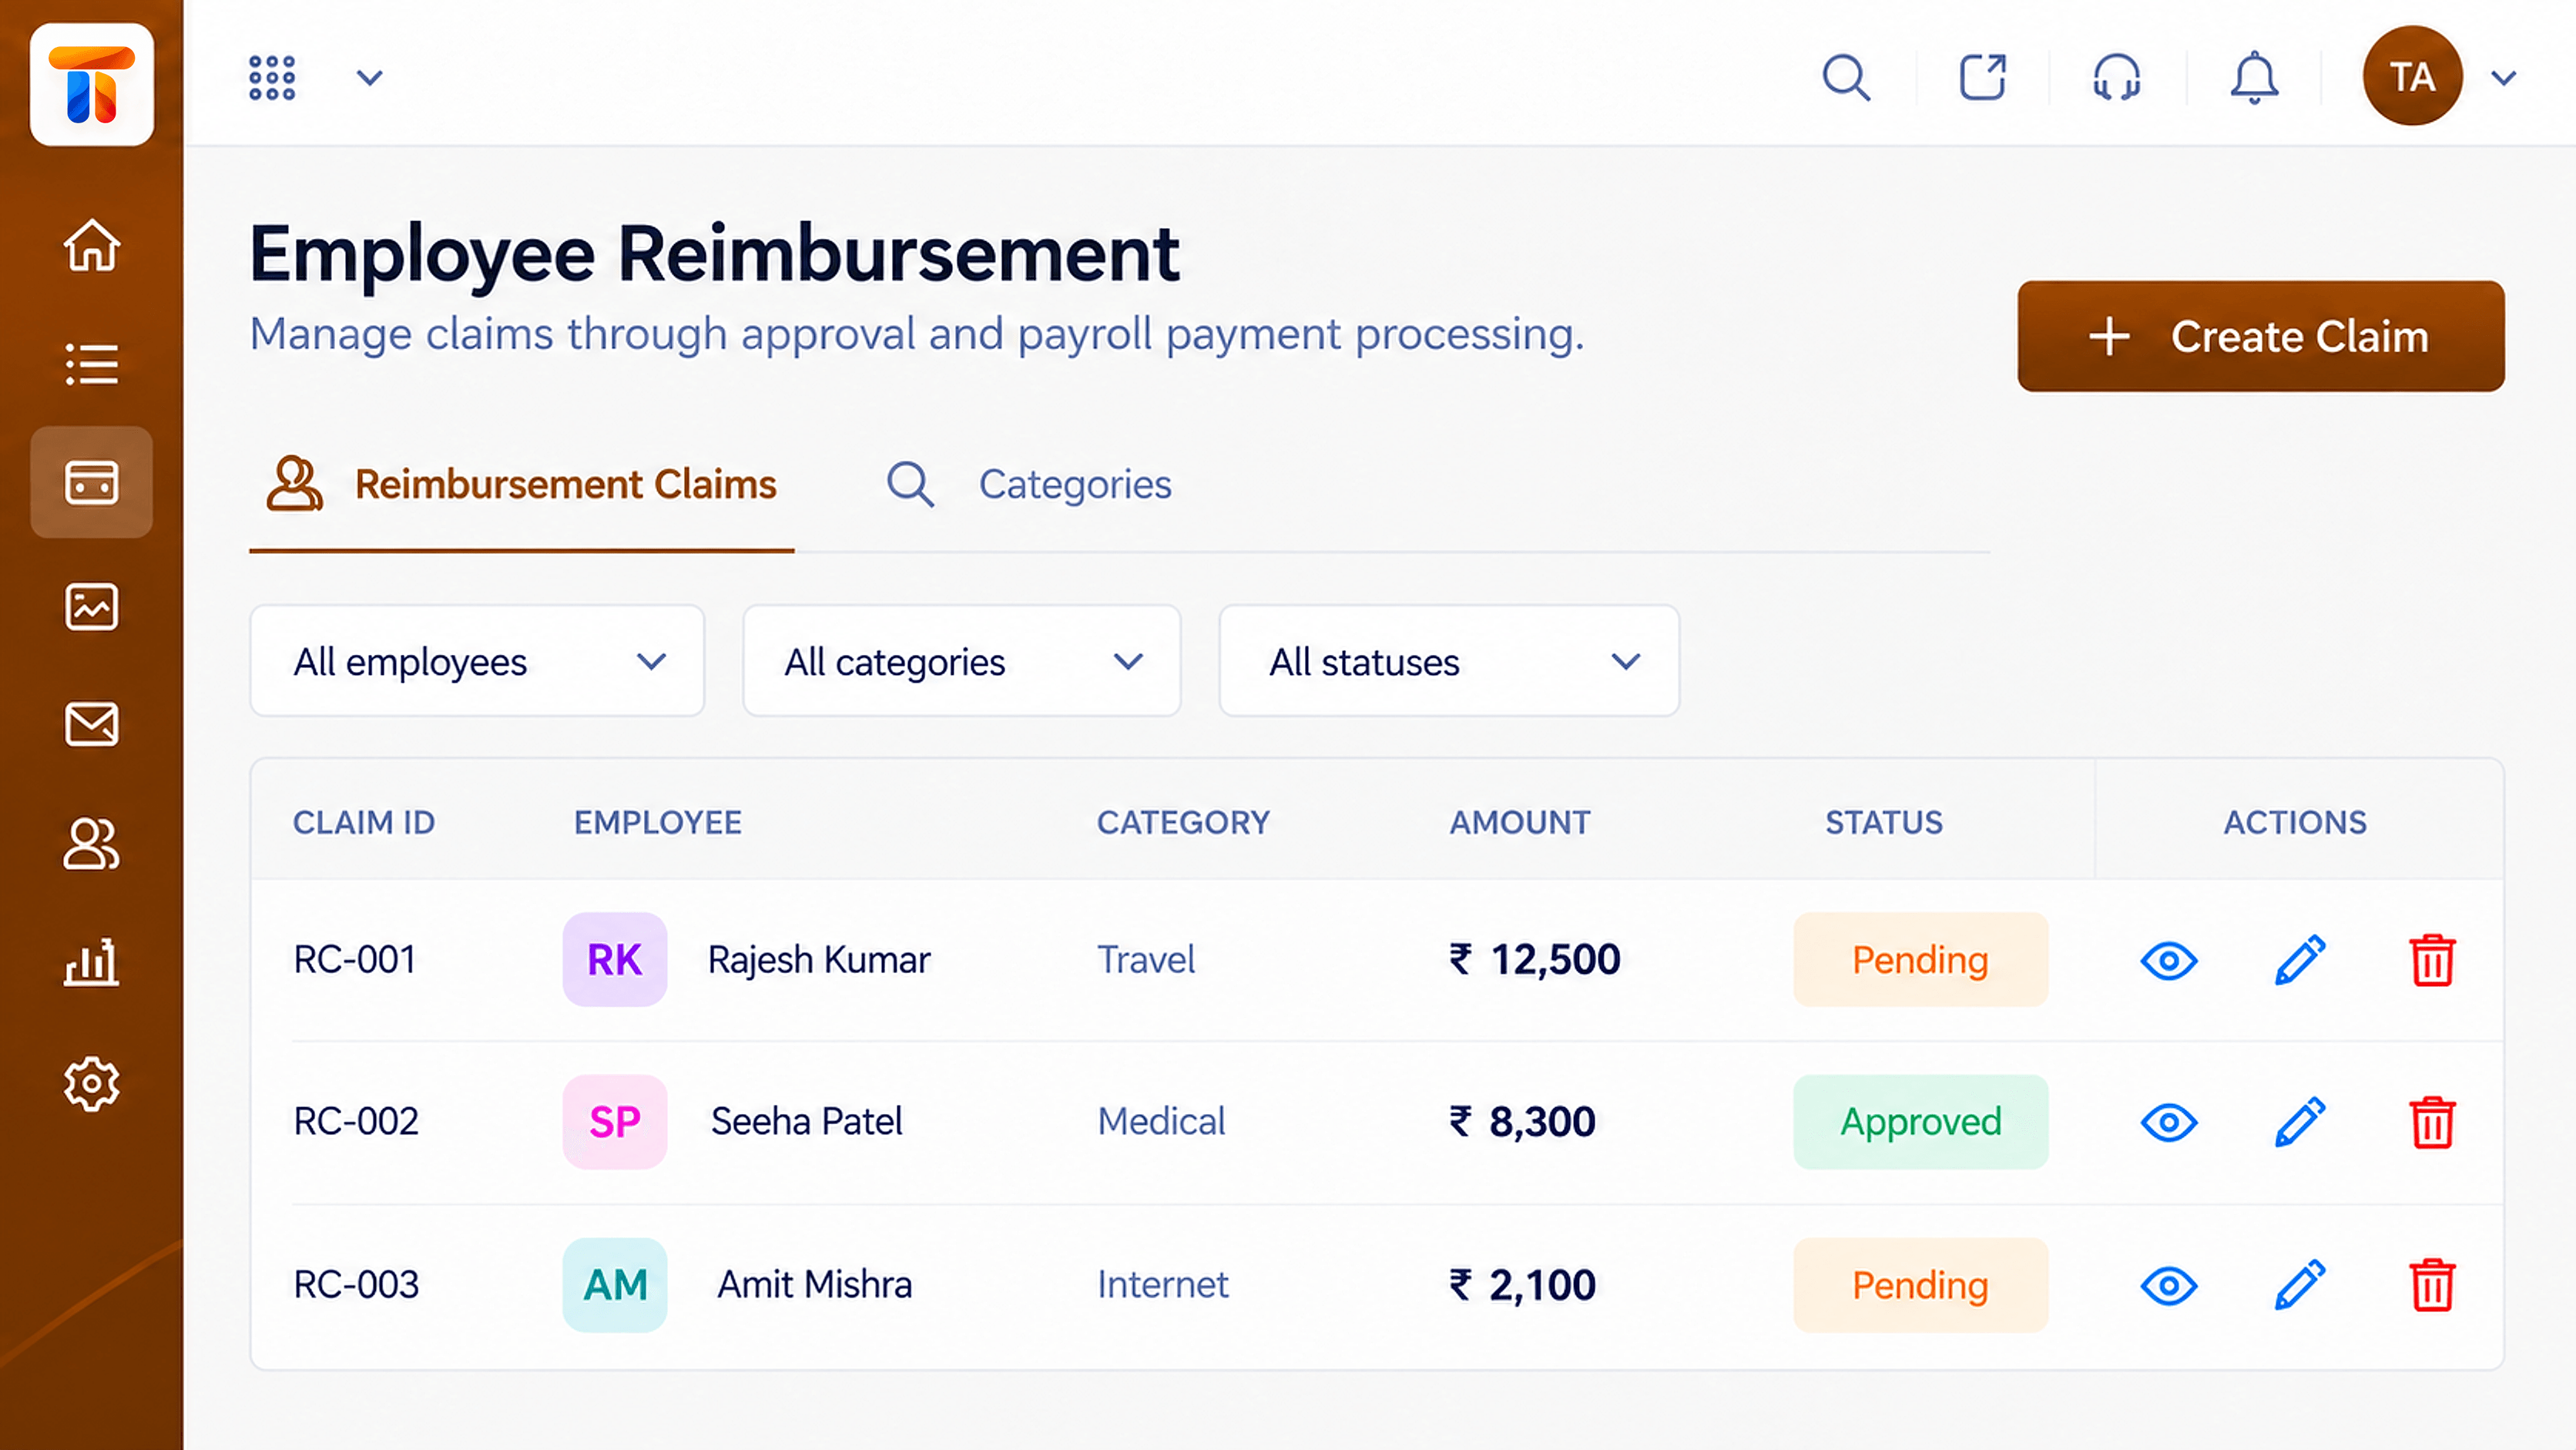Switch to Reimbursement Claims tab

coord(521,485)
